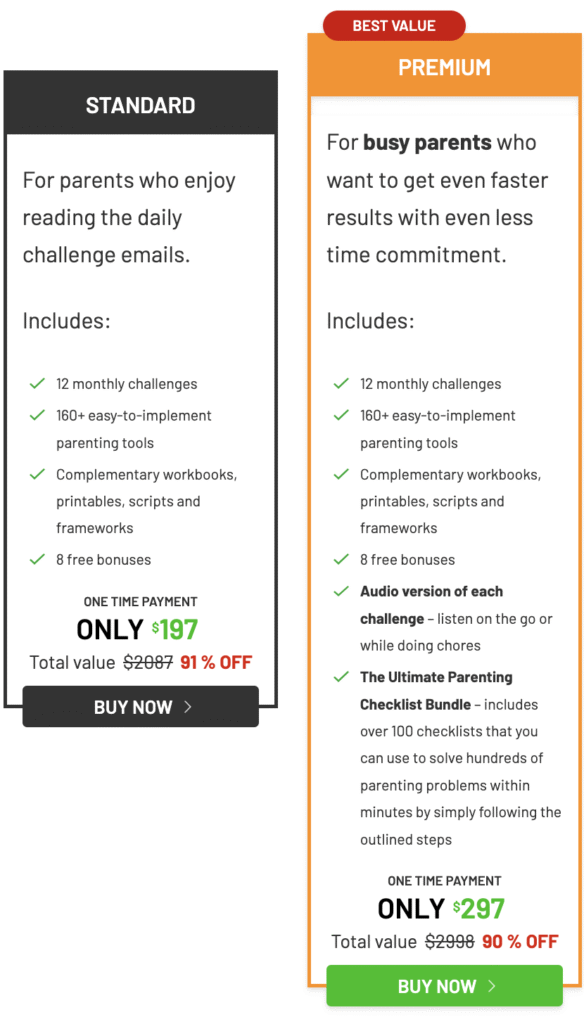This screenshot has height=1024, width=584.
Task: Select the PREMIUM plan header
Action: (x=444, y=67)
